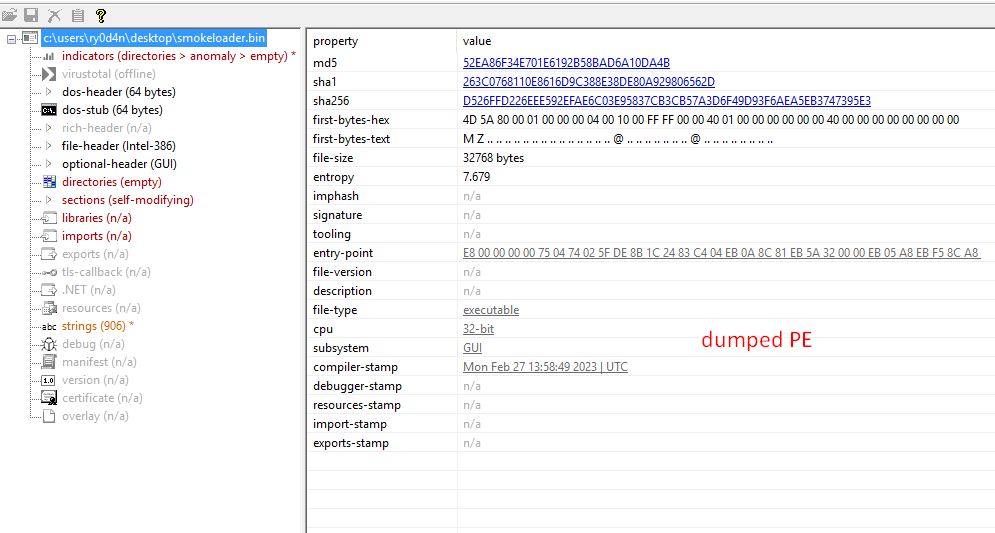Open directories (empty) tree item
This screenshot has height=533, width=995.
click(112, 182)
